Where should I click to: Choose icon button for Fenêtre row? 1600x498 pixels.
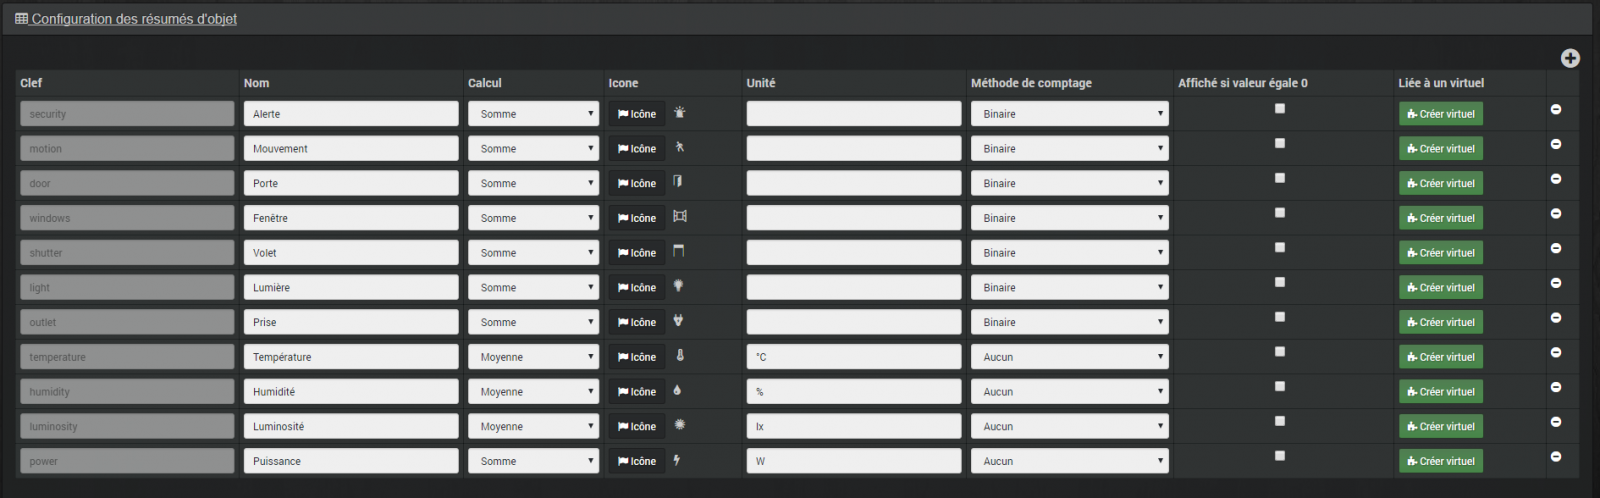click(637, 218)
